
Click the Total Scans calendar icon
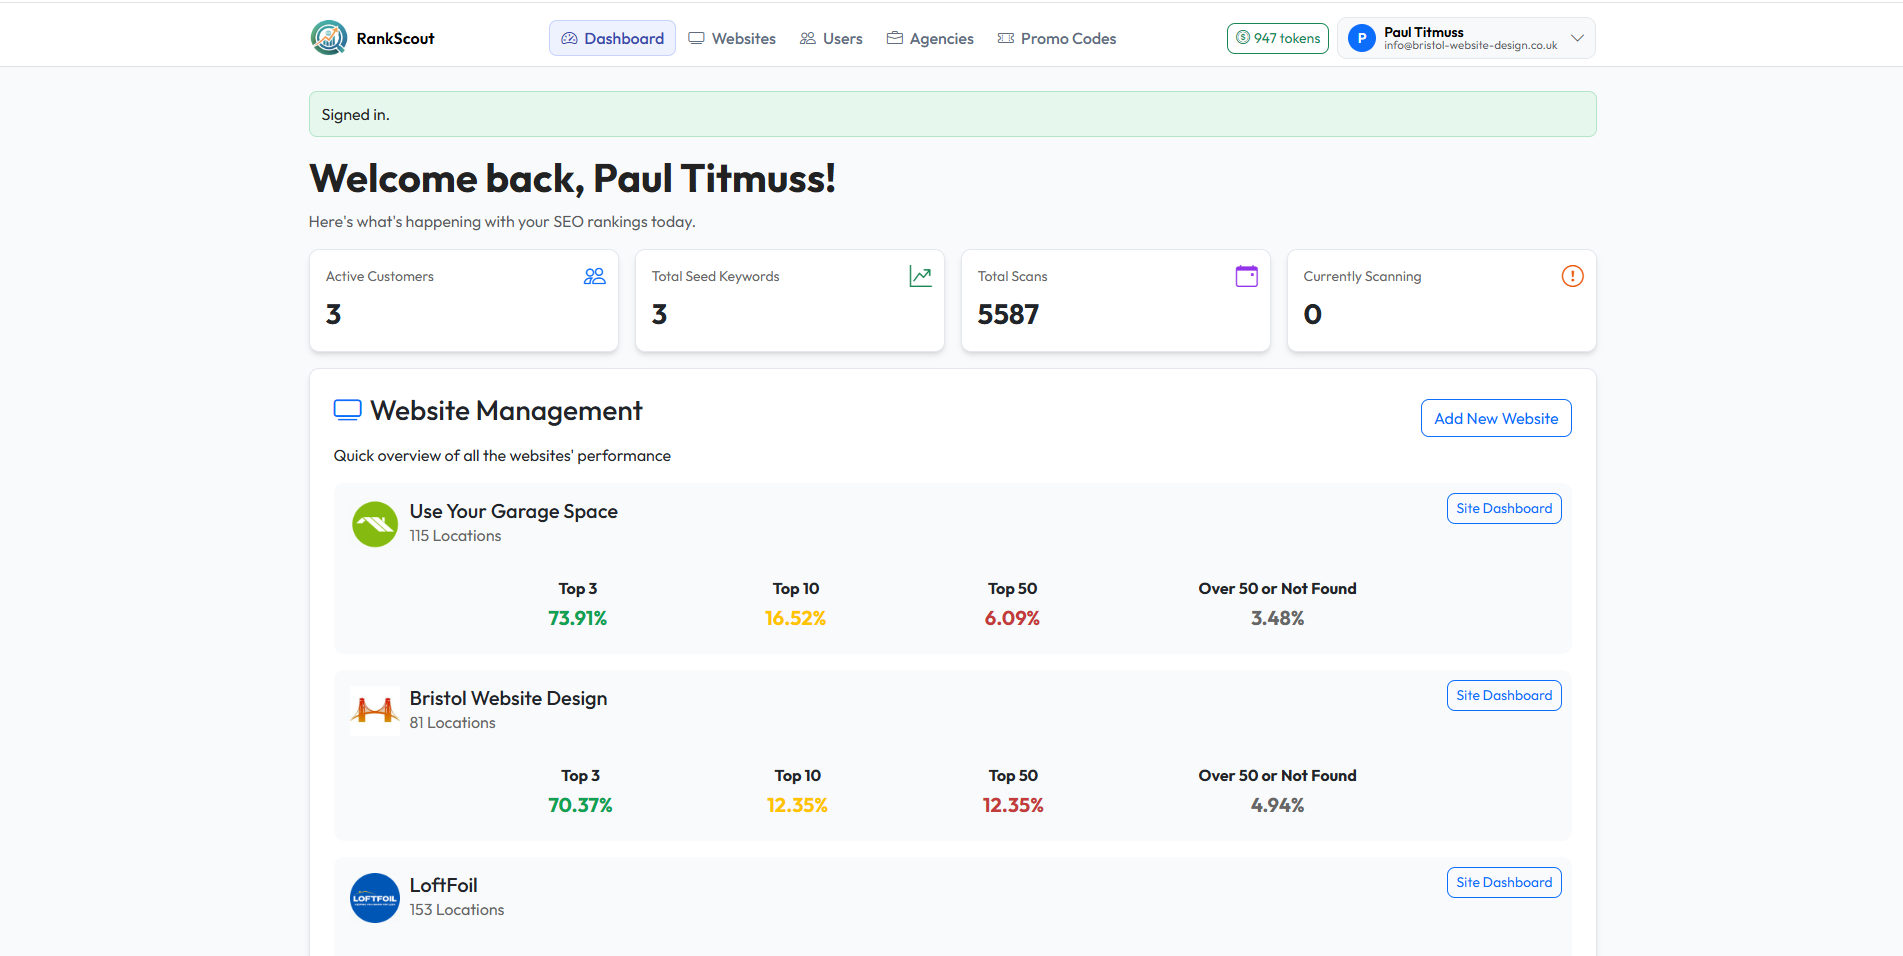coord(1246,276)
